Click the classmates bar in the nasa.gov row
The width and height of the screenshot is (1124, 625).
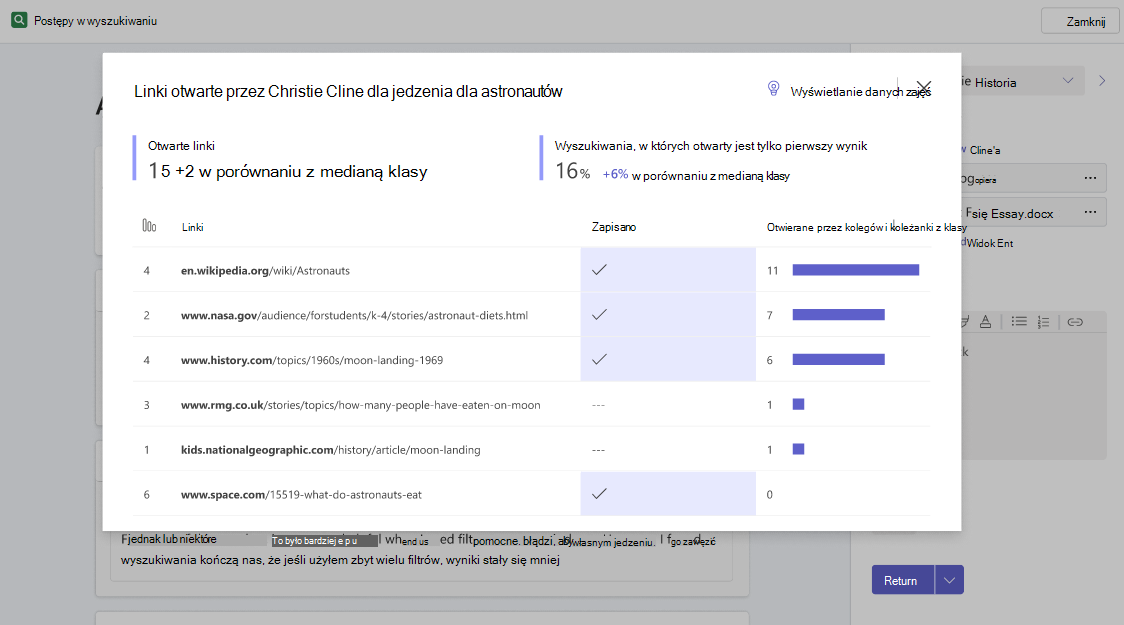point(839,315)
